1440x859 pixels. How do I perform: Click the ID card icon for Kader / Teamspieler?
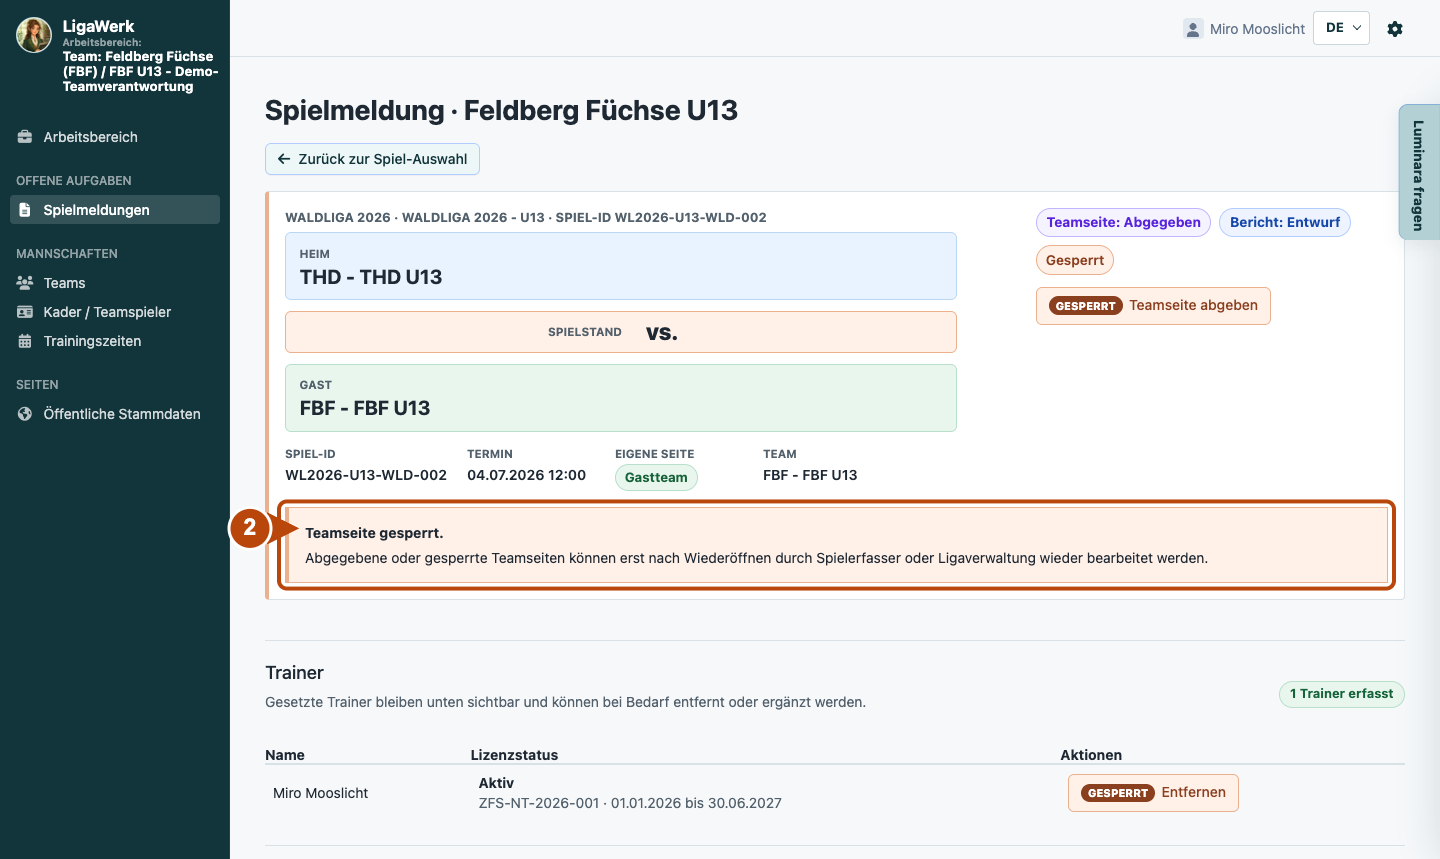click(x=25, y=312)
